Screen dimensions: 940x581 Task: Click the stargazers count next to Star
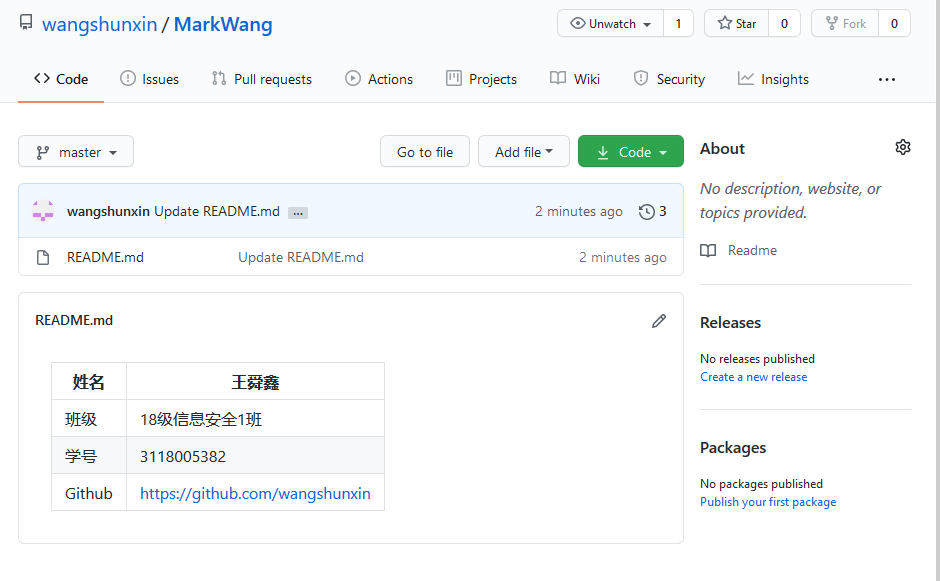pyautogui.click(x=784, y=23)
